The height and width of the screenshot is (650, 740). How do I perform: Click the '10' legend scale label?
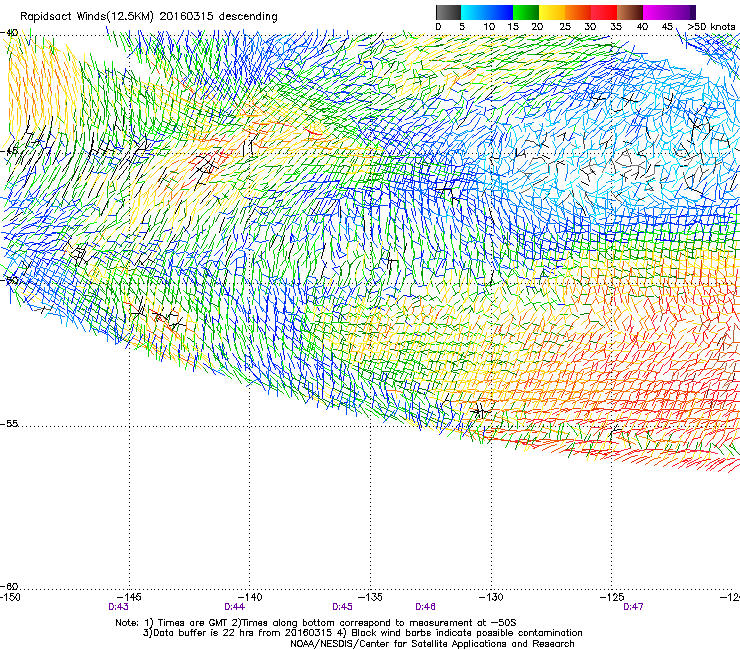(489, 27)
